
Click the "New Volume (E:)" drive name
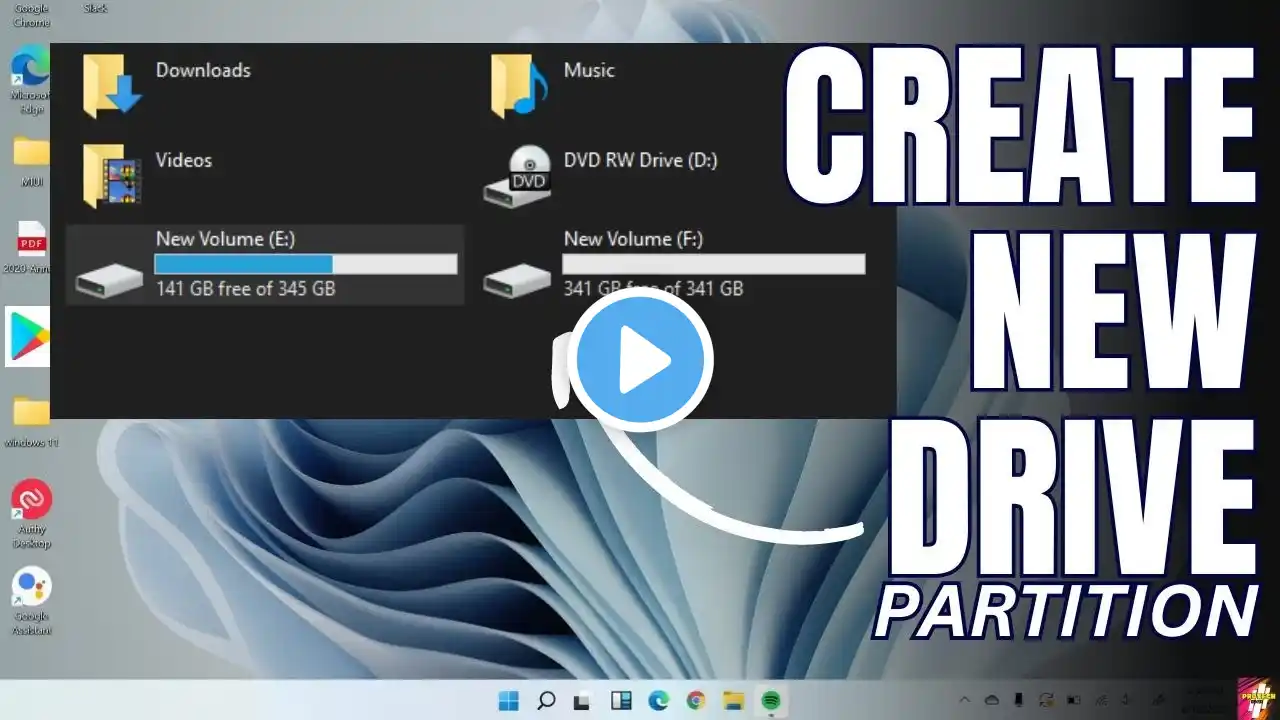(x=226, y=239)
